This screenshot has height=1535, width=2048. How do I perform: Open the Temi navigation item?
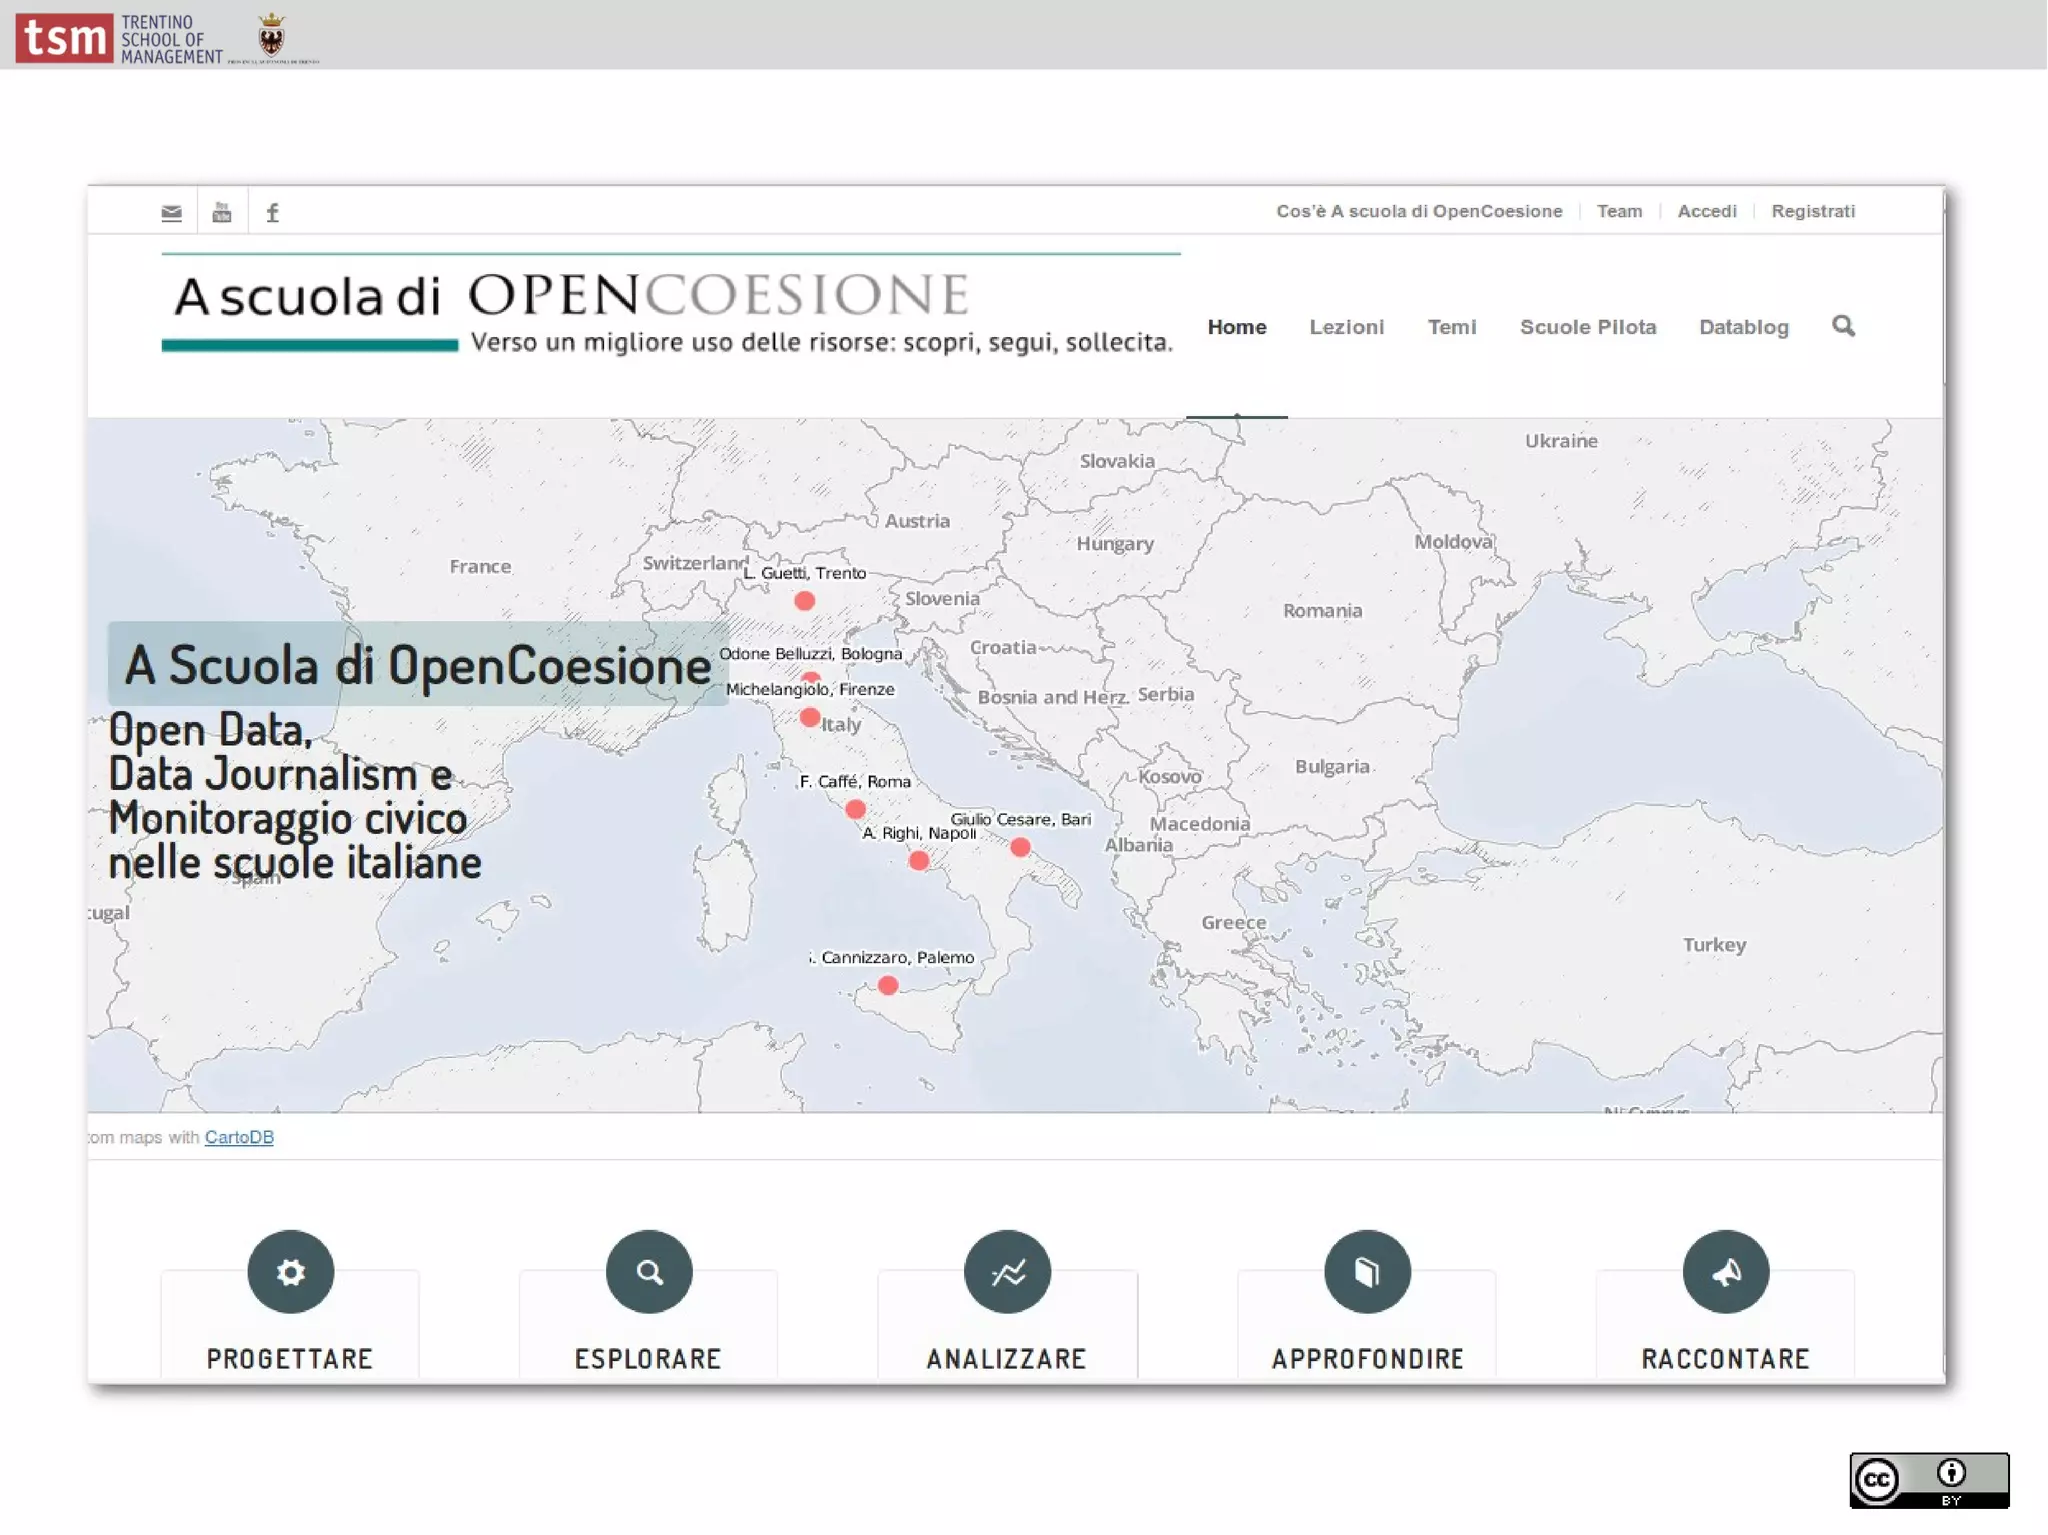coord(1451,327)
